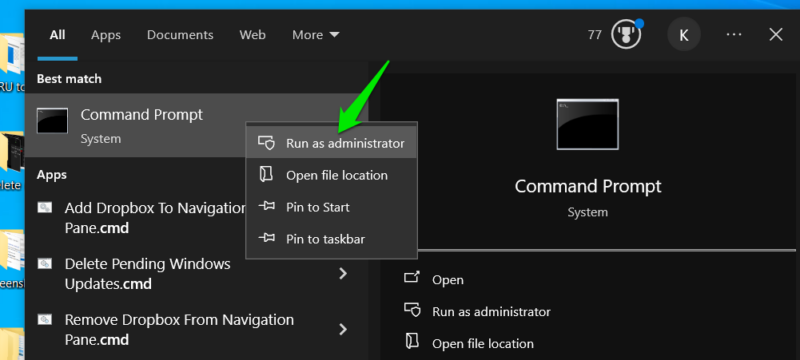Image resolution: width=800 pixels, height=360 pixels.
Task: Select the Web search tab
Action: [253, 35]
